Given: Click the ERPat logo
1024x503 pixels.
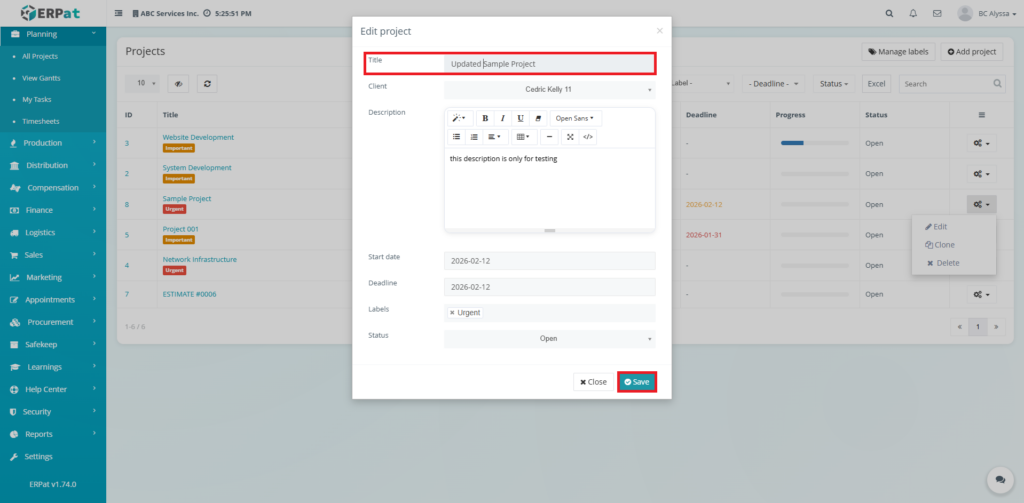Looking at the screenshot, I should pyautogui.click(x=52, y=12).
